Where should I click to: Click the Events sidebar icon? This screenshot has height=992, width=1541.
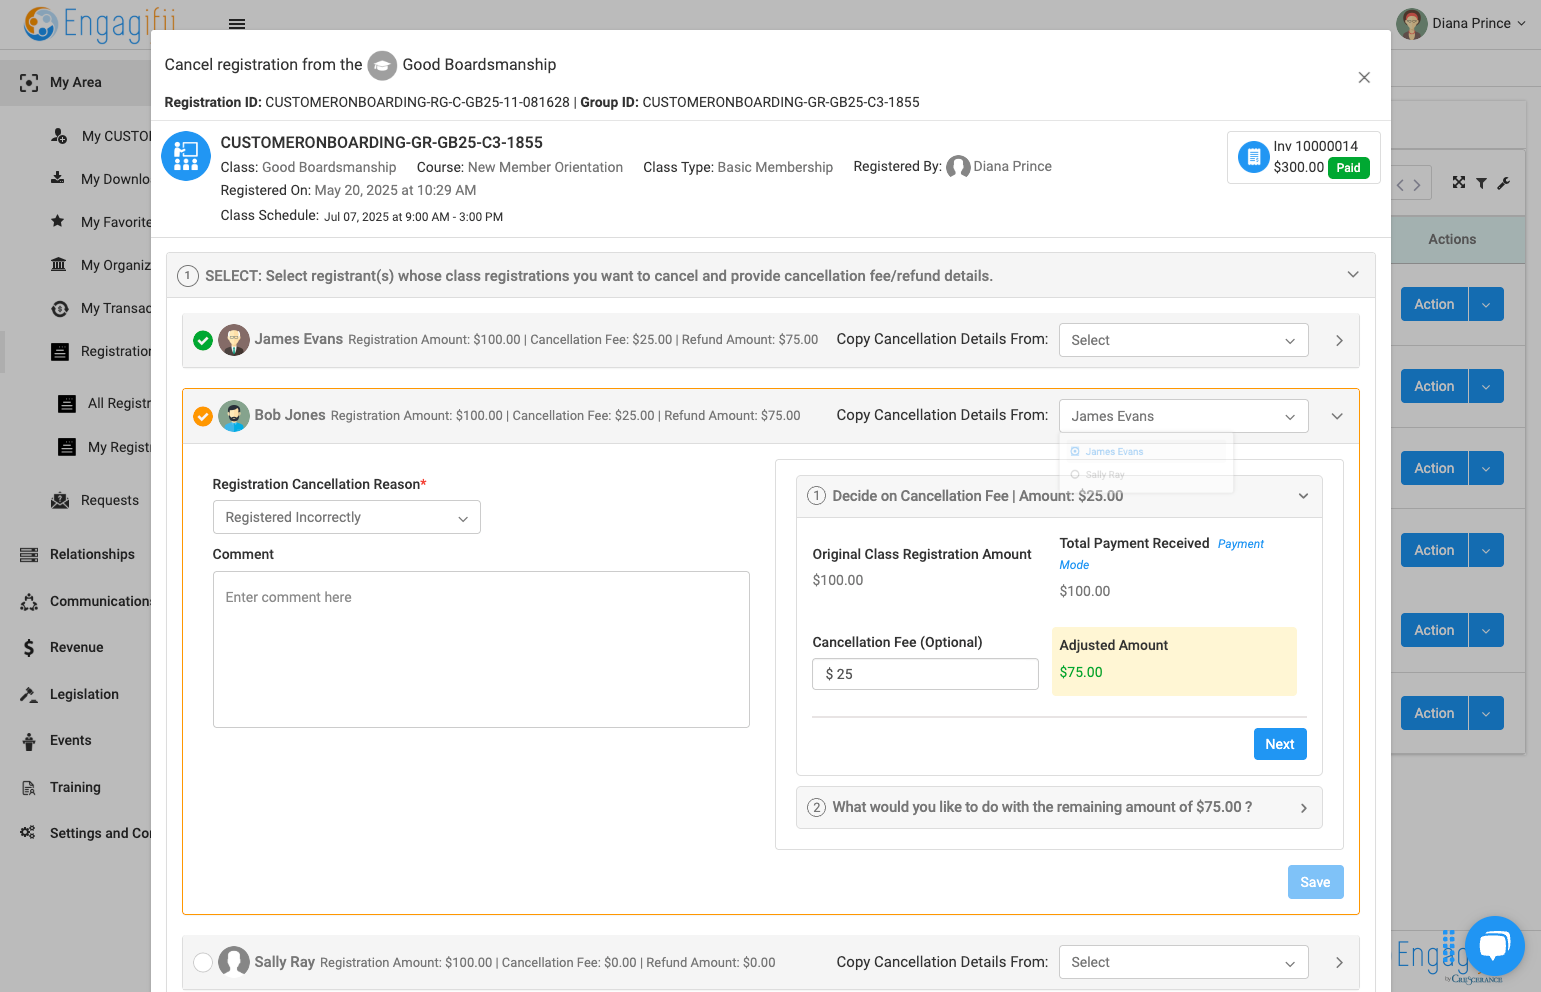click(x=29, y=741)
